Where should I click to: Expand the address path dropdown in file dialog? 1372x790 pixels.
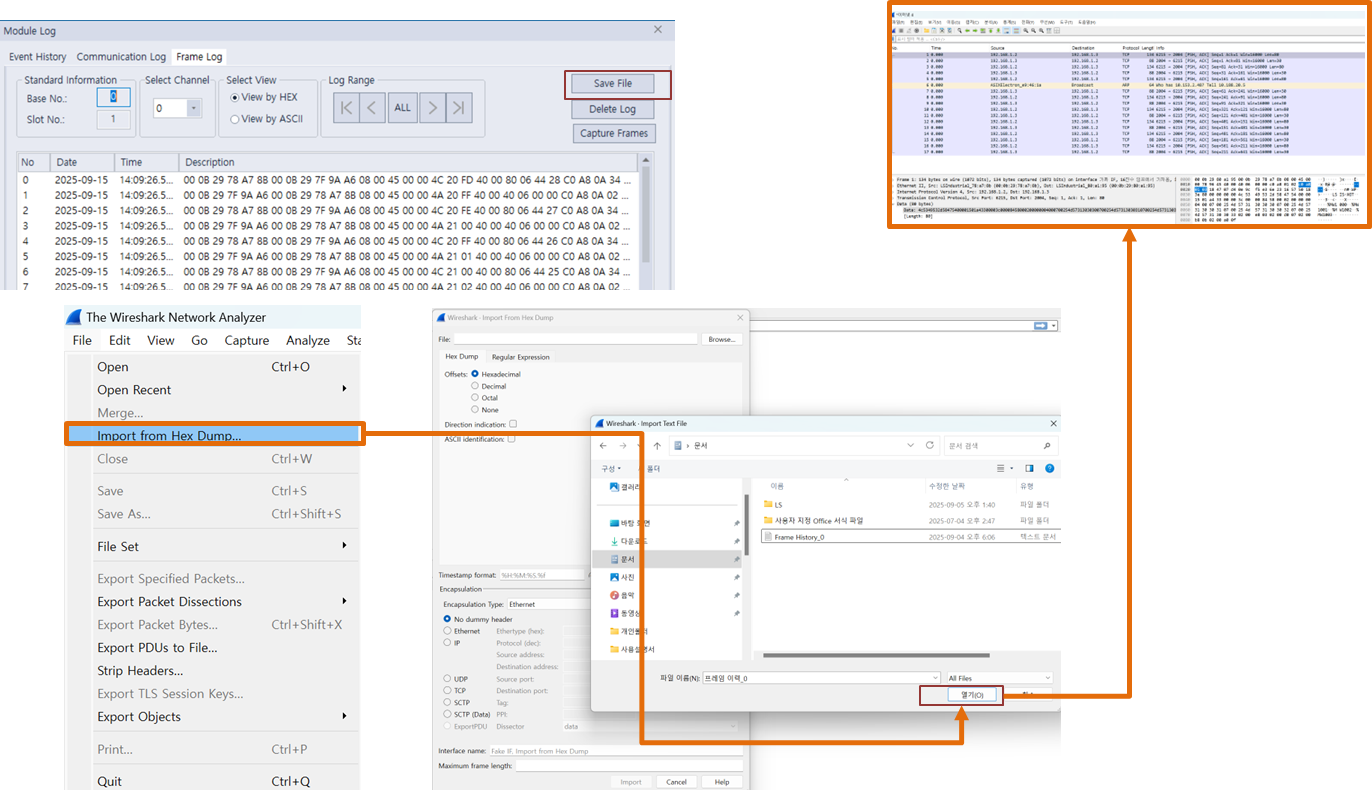pyautogui.click(x=910, y=445)
